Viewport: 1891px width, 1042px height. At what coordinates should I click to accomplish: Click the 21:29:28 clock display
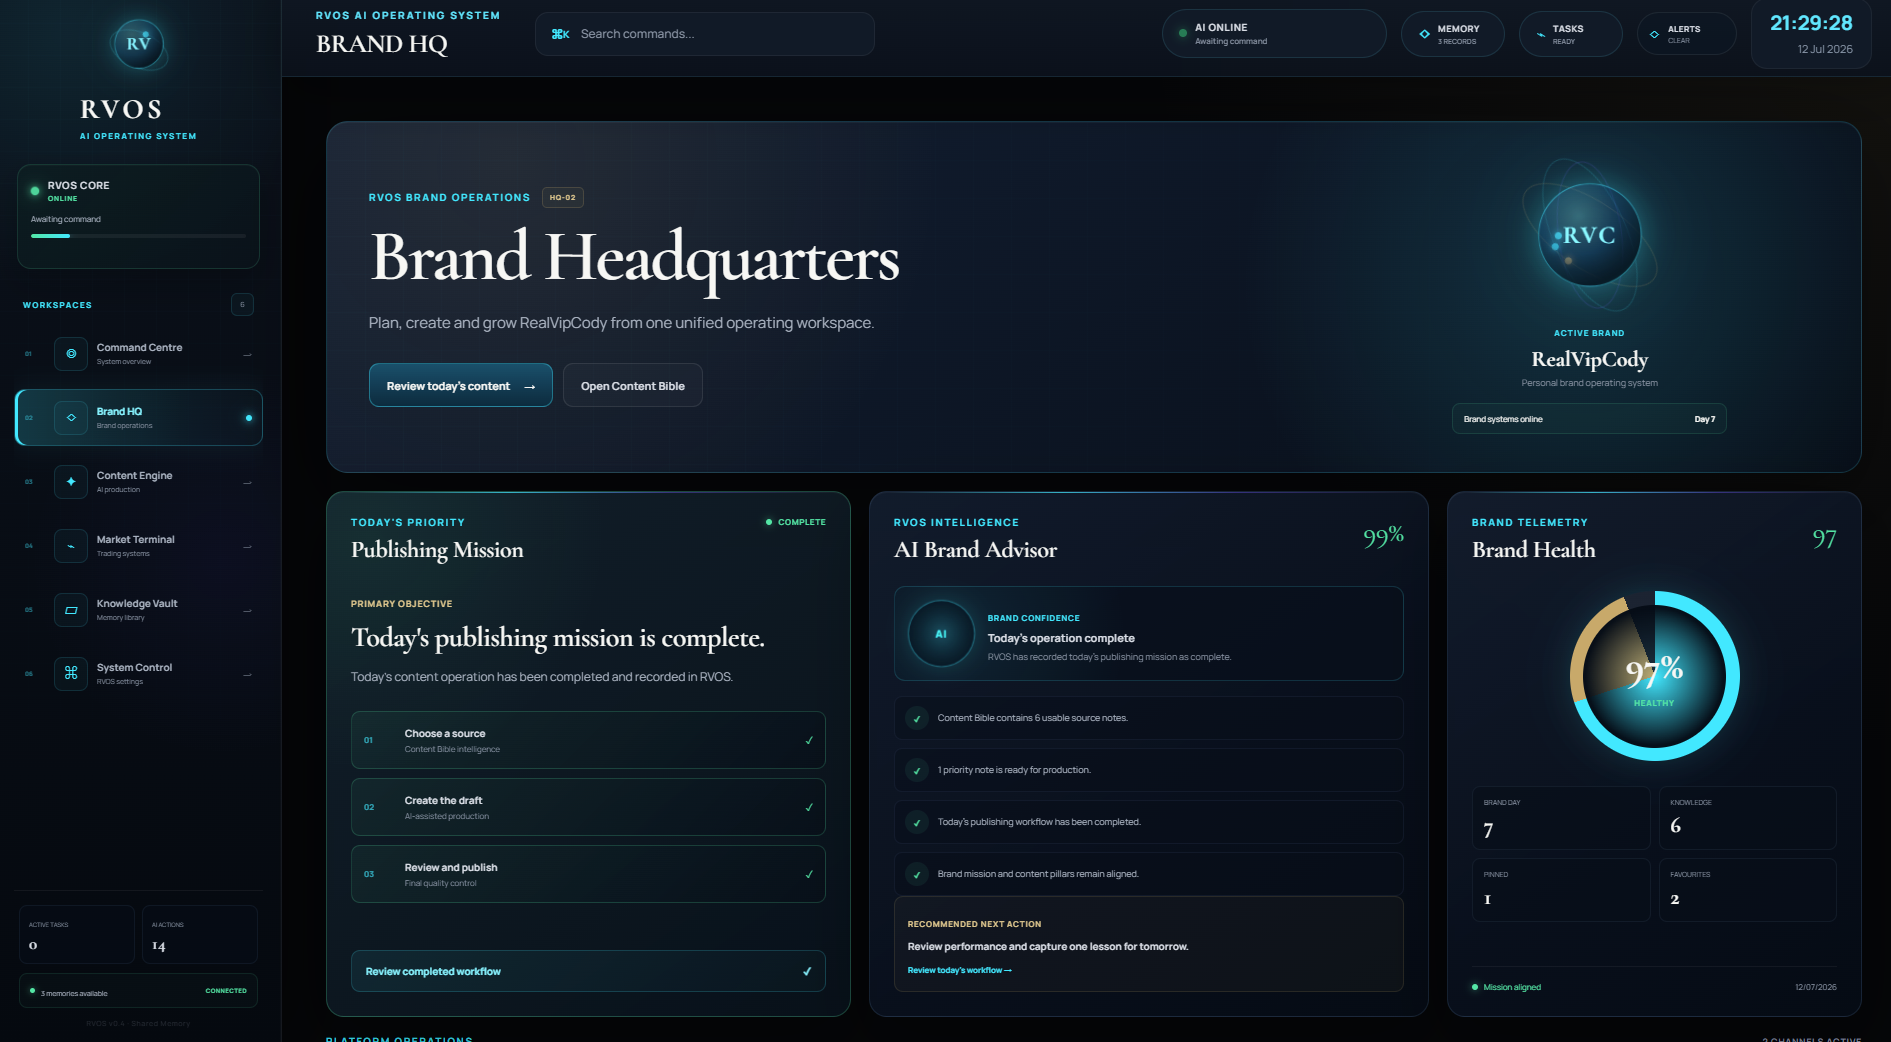pyautogui.click(x=1811, y=23)
